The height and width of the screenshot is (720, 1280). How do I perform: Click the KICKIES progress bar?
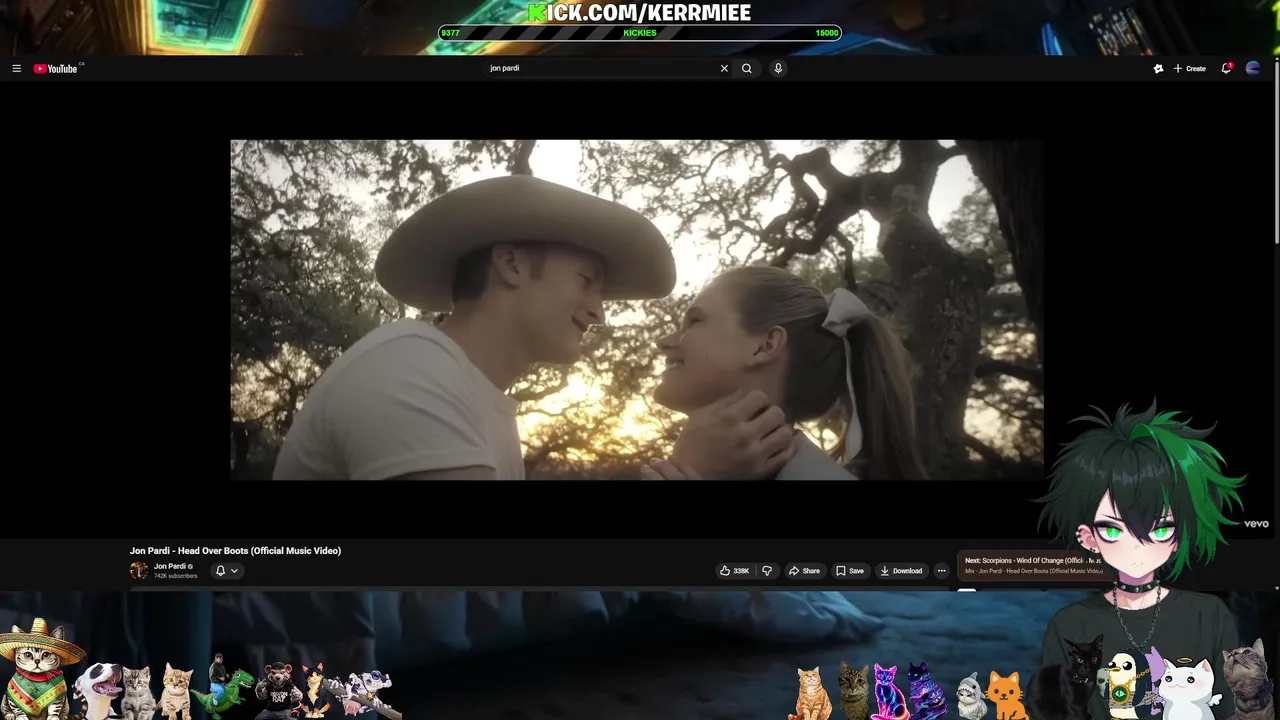coord(640,33)
